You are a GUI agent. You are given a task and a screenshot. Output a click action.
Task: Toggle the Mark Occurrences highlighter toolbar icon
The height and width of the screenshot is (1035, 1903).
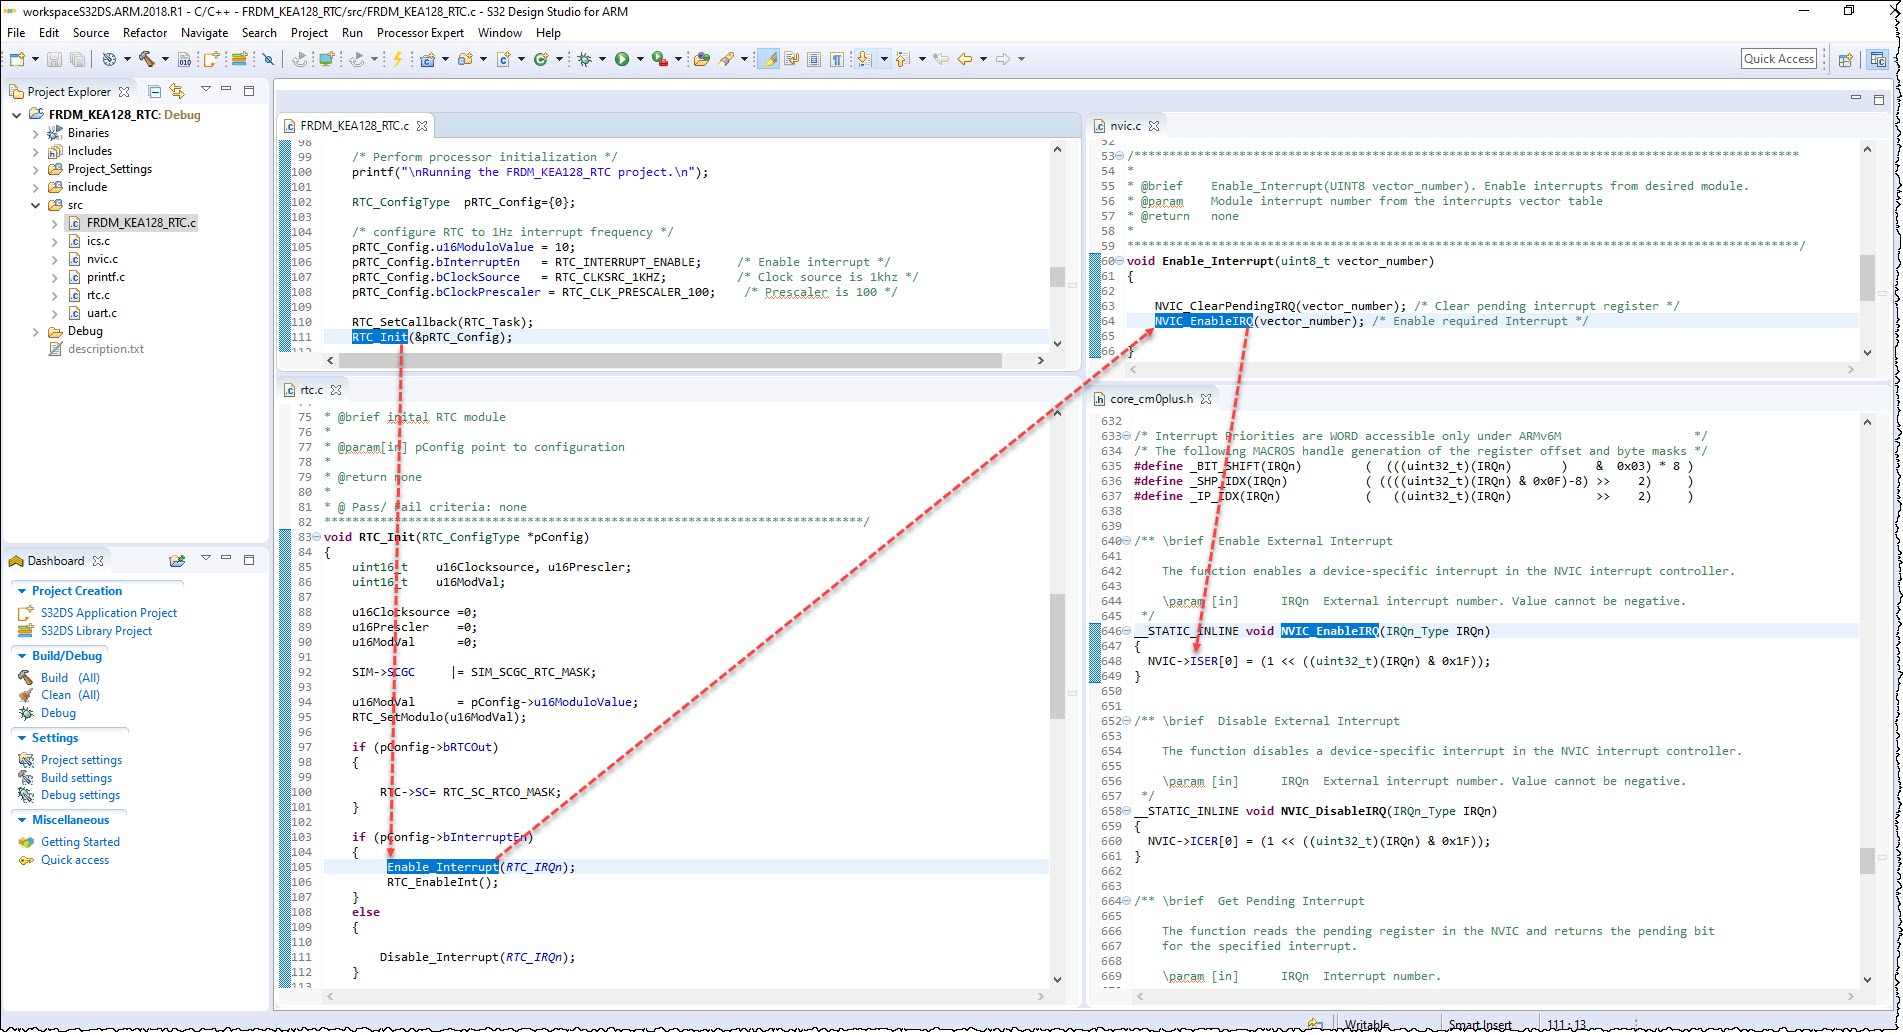click(769, 58)
